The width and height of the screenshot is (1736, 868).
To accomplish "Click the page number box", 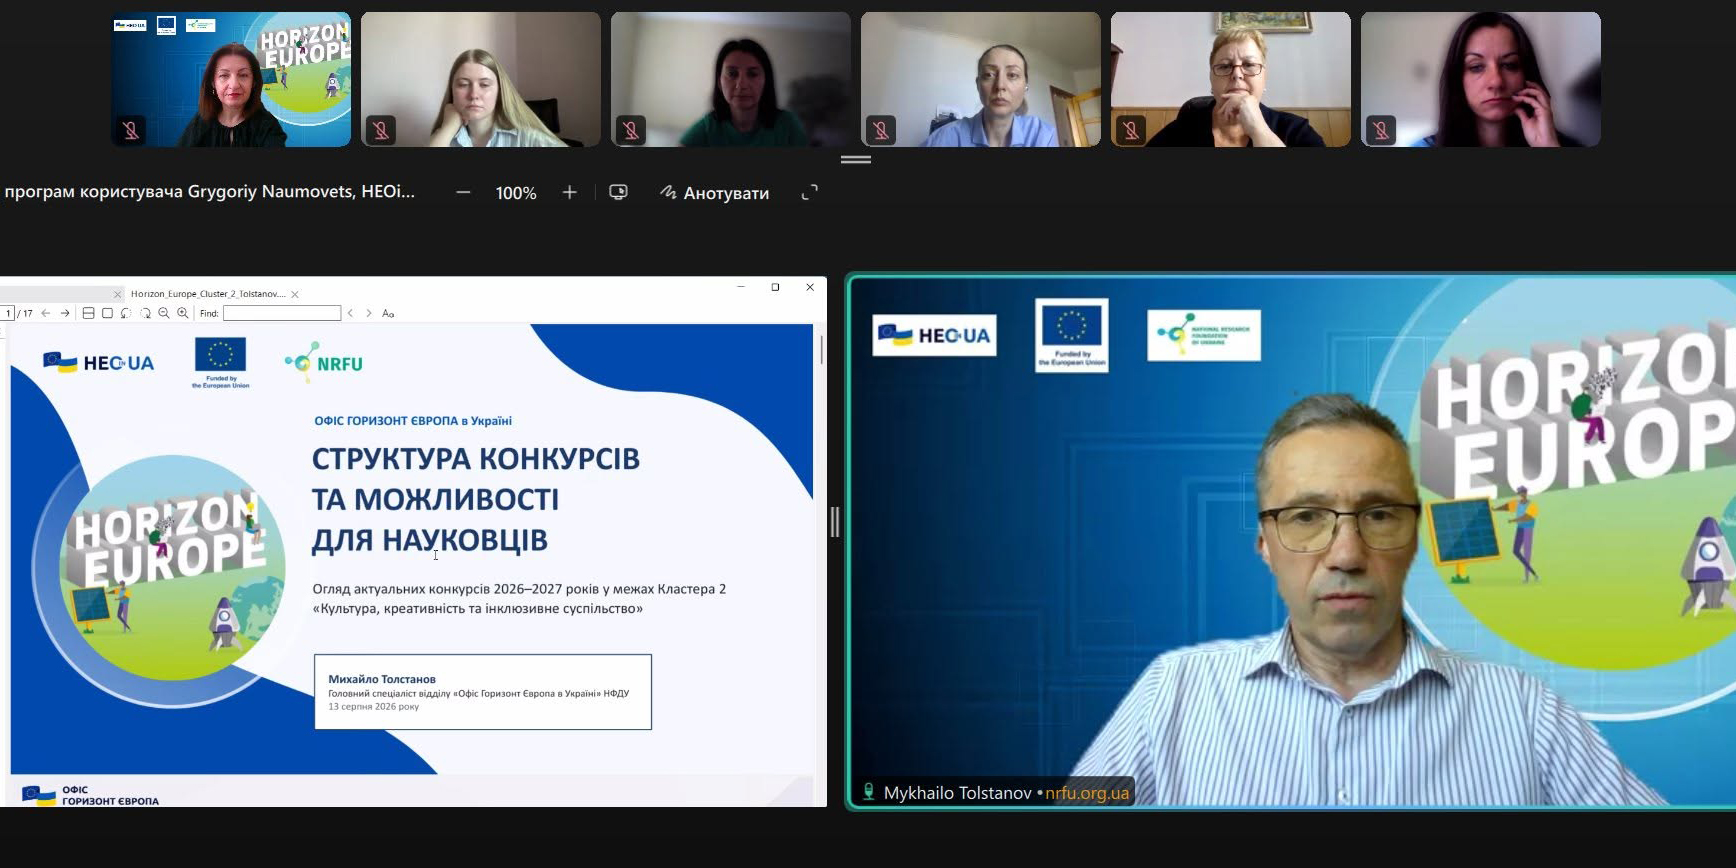I will (7, 313).
